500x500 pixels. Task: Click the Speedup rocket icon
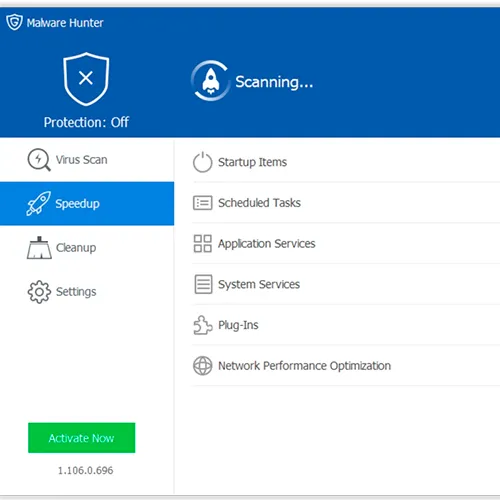point(38,203)
